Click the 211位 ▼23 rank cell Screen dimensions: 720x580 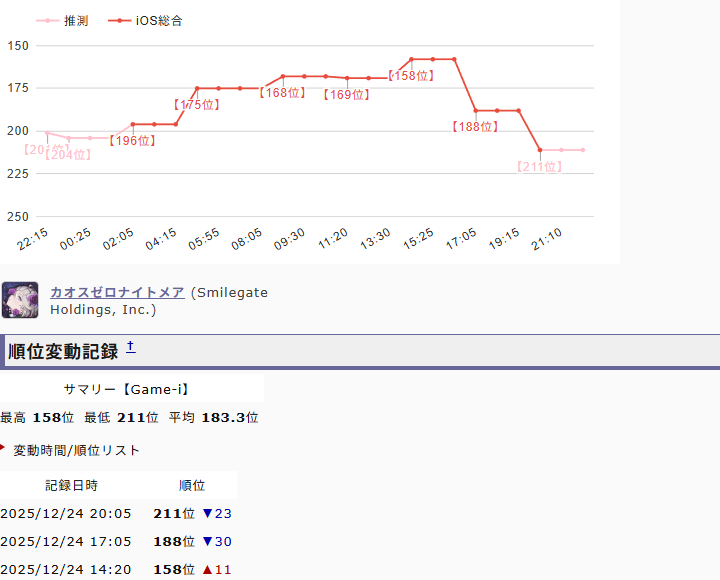point(192,513)
